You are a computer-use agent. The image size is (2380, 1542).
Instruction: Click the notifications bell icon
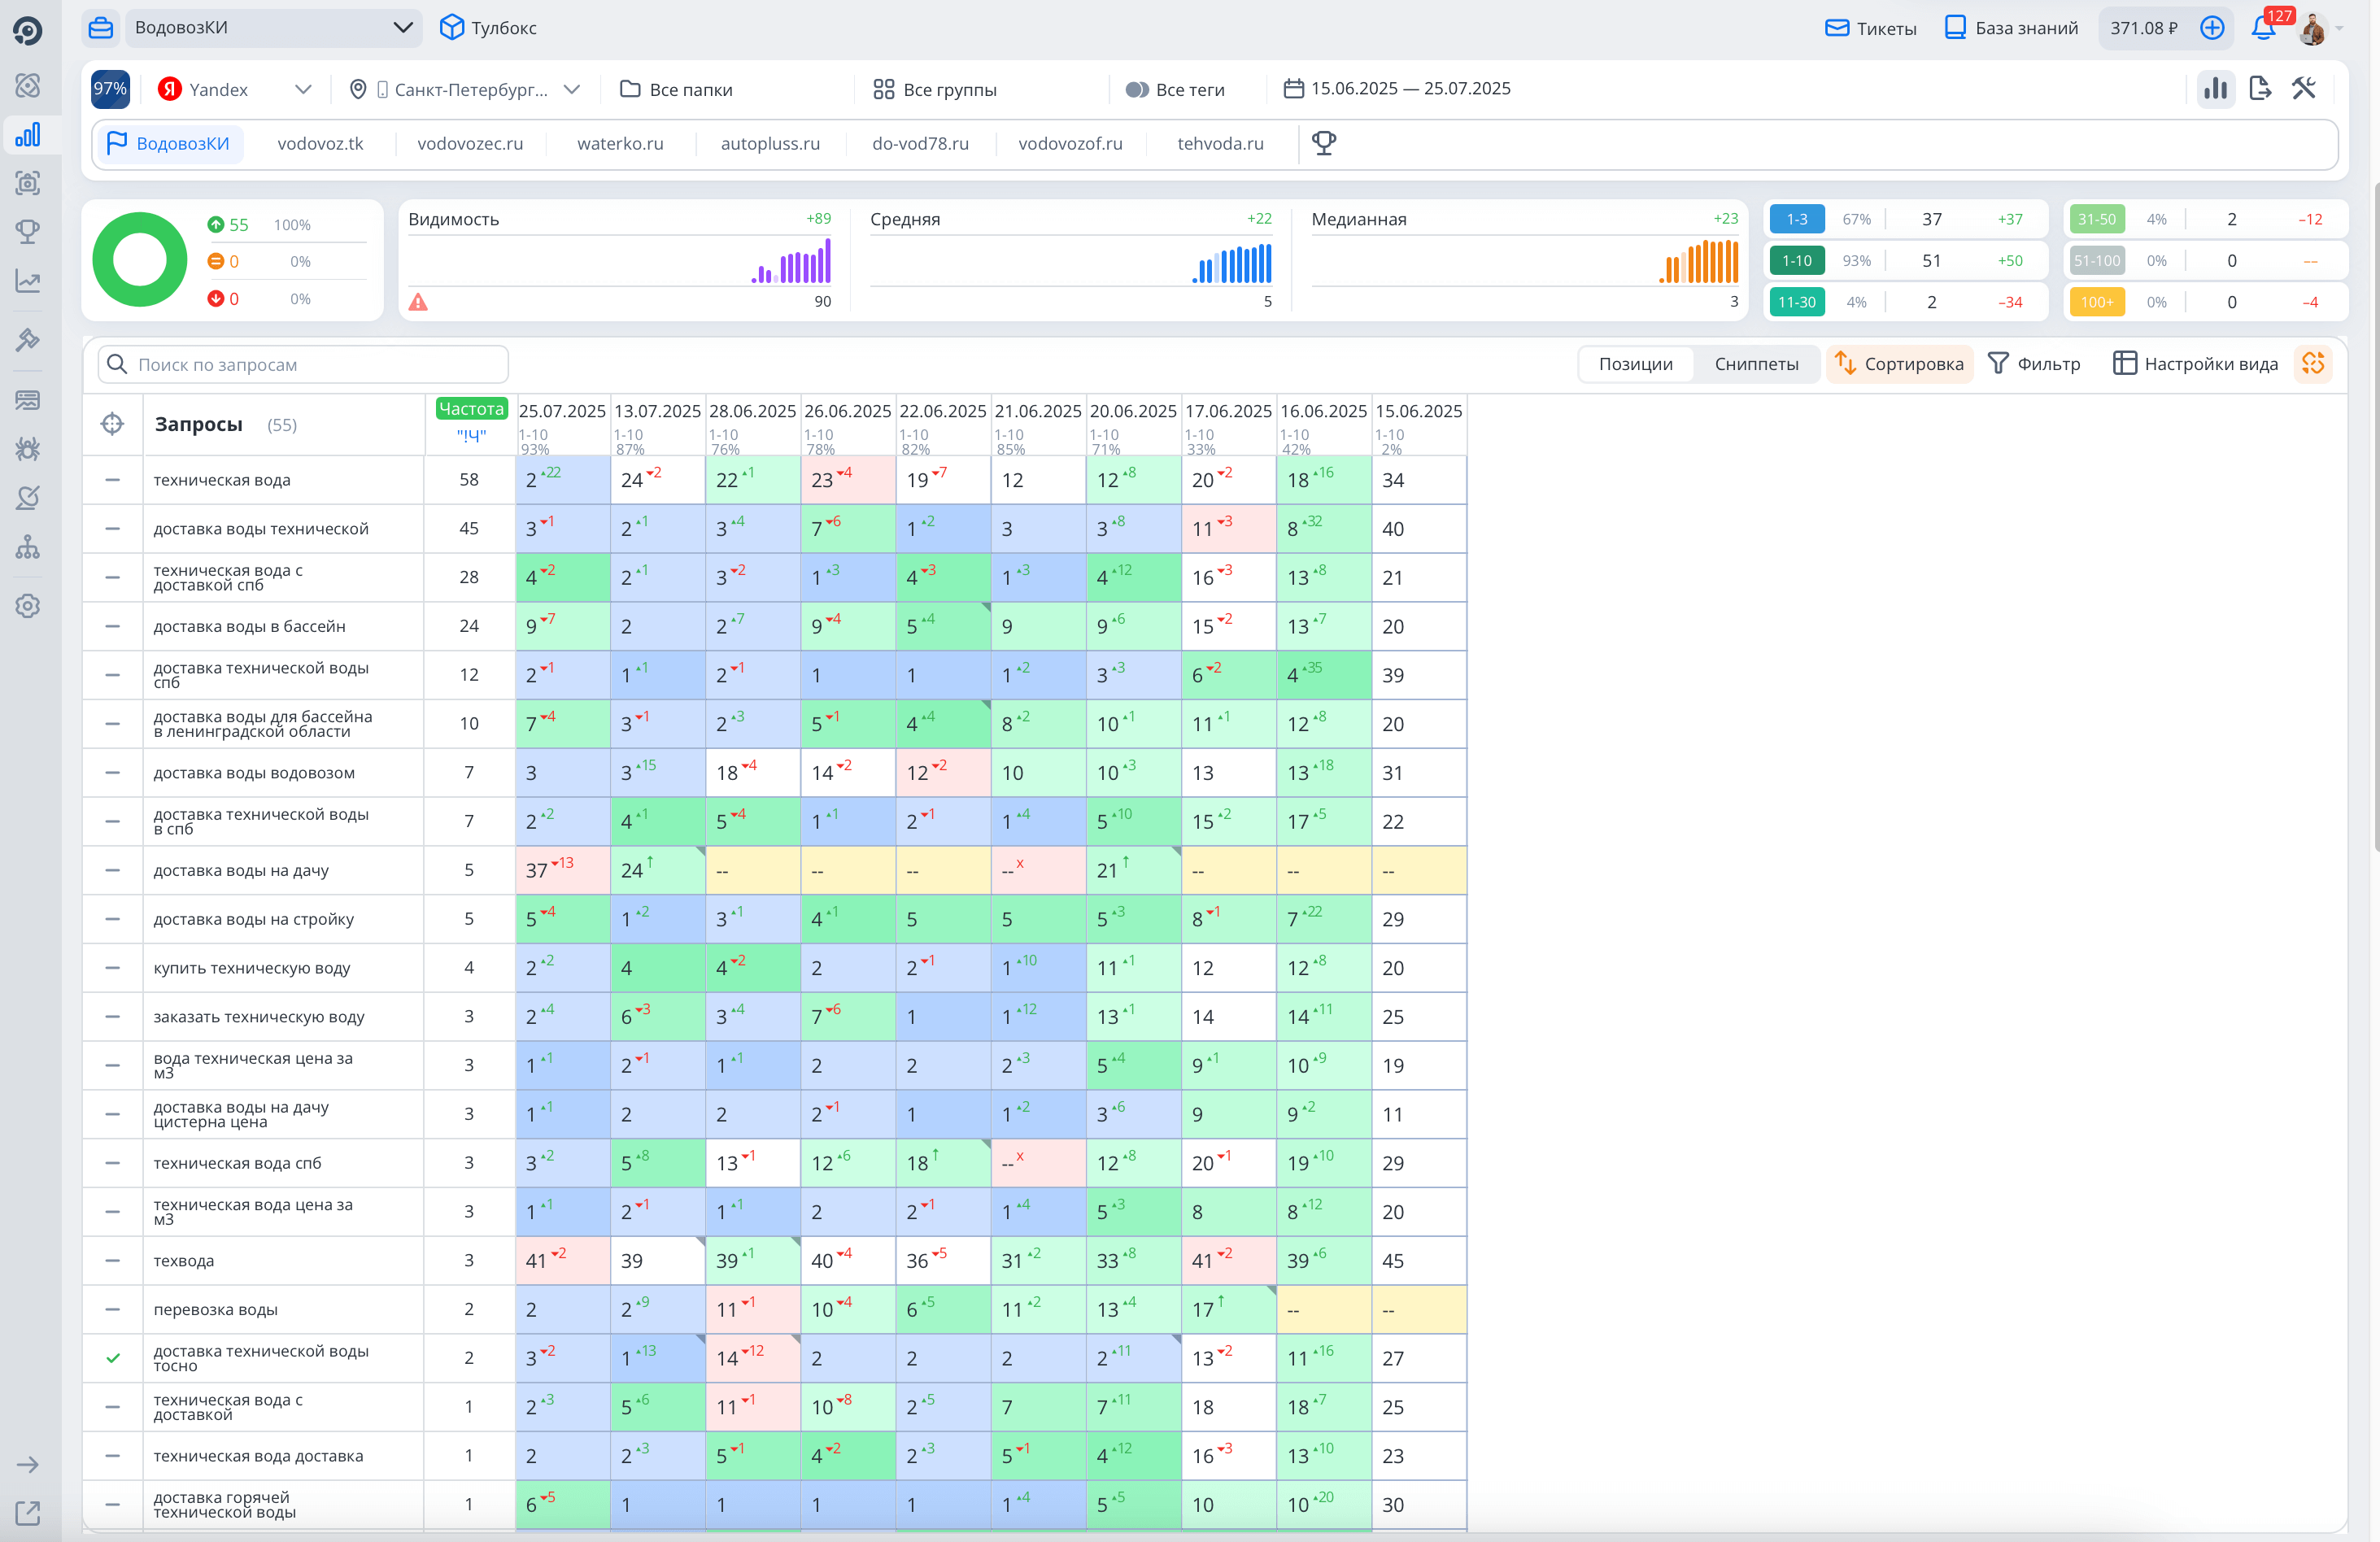[2263, 28]
